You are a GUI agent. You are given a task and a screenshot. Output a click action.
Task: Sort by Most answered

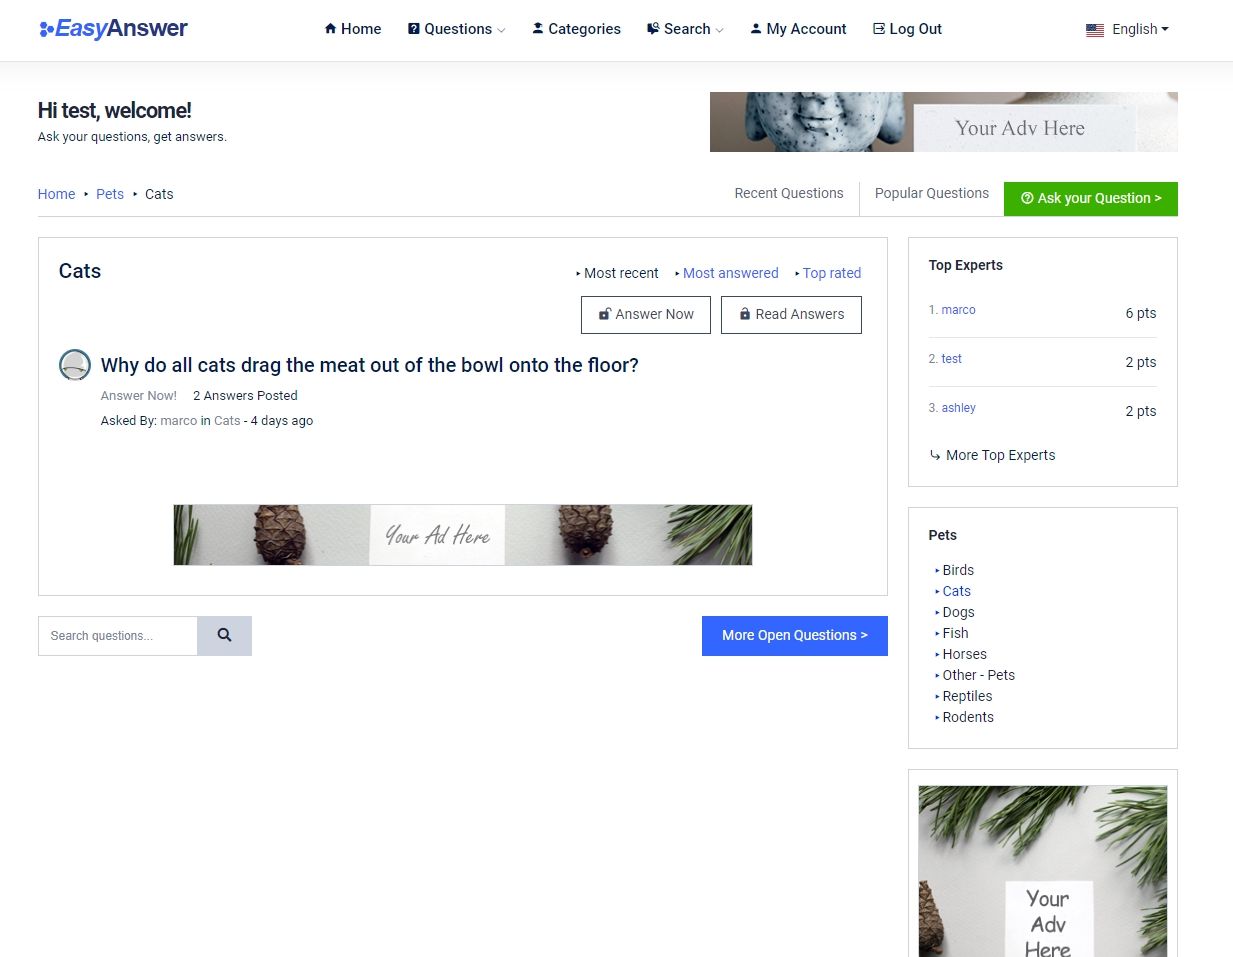pos(730,273)
